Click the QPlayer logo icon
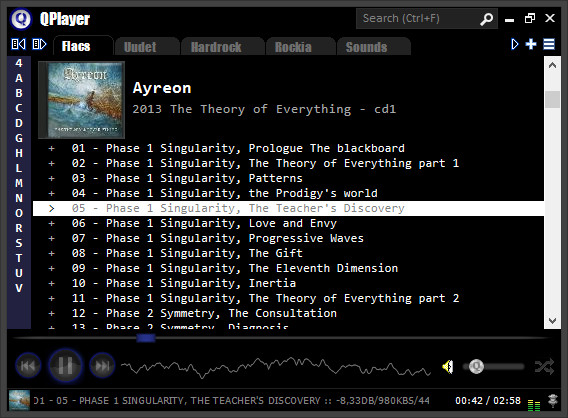The height and width of the screenshot is (418, 568). (21, 18)
